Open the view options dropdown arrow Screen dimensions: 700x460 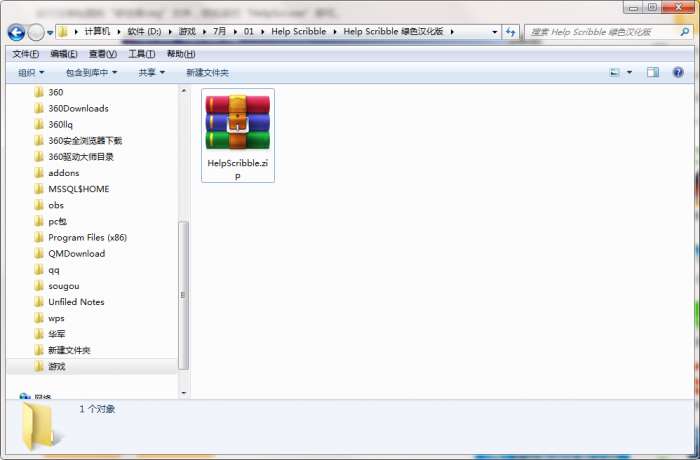click(x=629, y=72)
